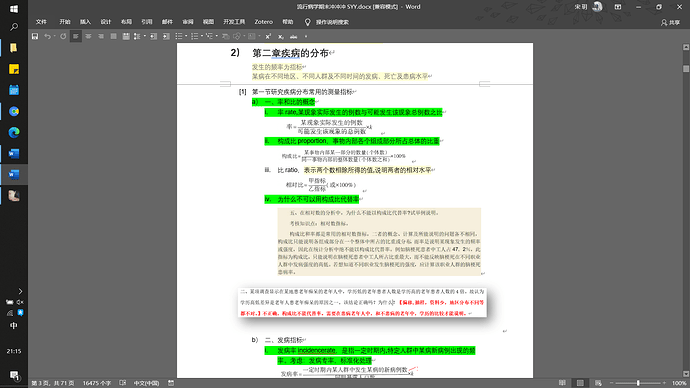690x388 pixels.
Task: Switch to the 插入 tab
Action: coord(85,22)
